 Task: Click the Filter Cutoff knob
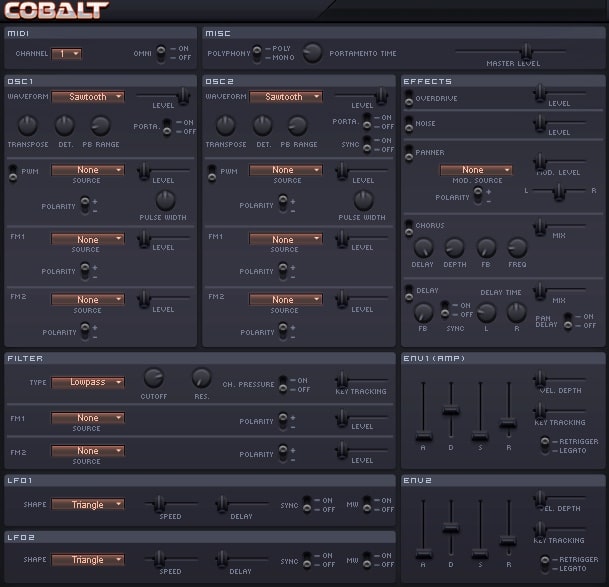click(153, 377)
